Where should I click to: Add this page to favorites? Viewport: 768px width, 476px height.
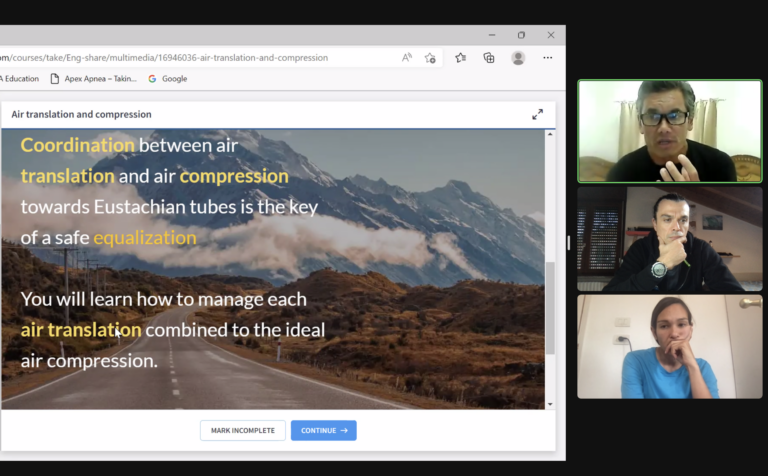(x=430, y=58)
